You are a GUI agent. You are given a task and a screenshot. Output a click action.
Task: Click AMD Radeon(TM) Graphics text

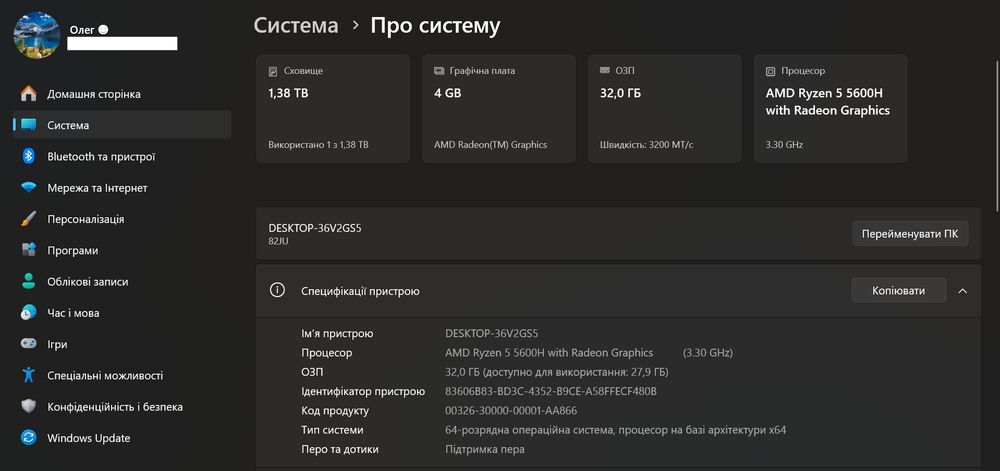click(x=490, y=145)
